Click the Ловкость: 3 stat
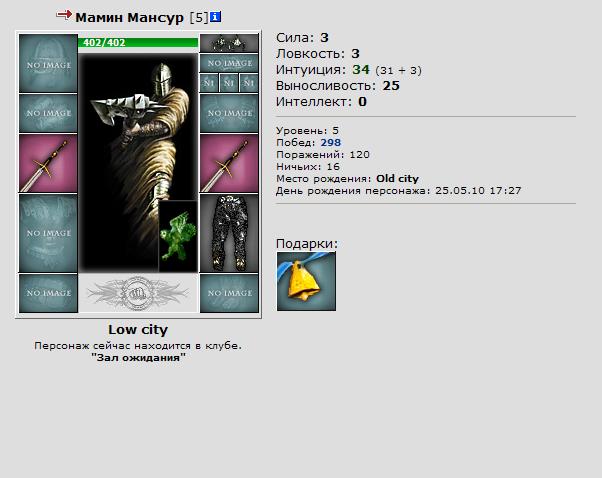The height and width of the screenshot is (478, 602). [x=318, y=54]
